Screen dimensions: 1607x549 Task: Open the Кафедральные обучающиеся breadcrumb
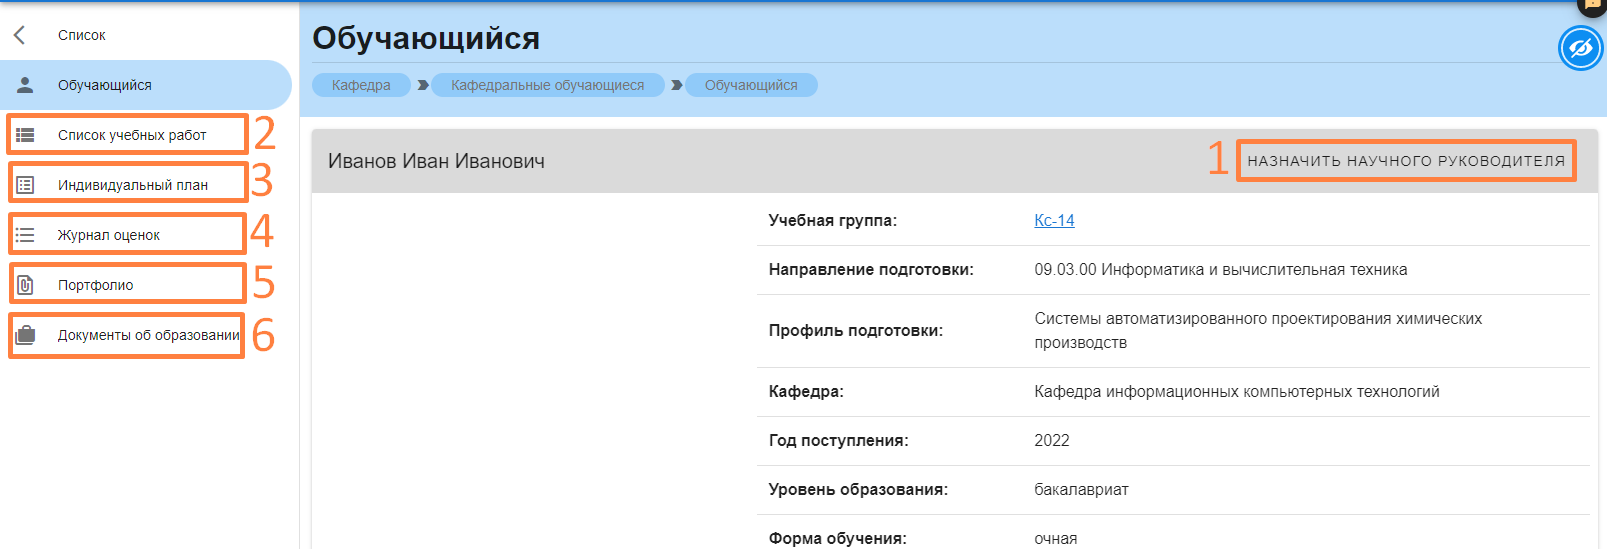coord(547,85)
